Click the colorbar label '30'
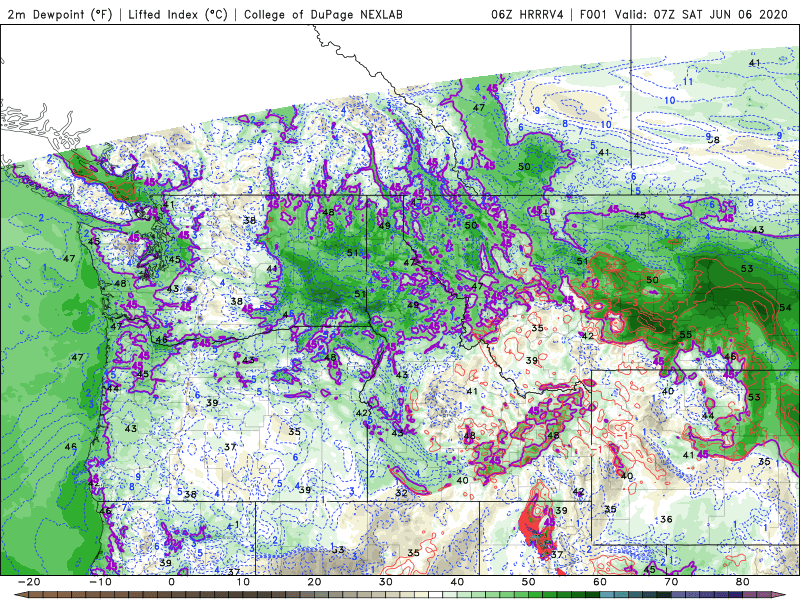 [x=386, y=582]
